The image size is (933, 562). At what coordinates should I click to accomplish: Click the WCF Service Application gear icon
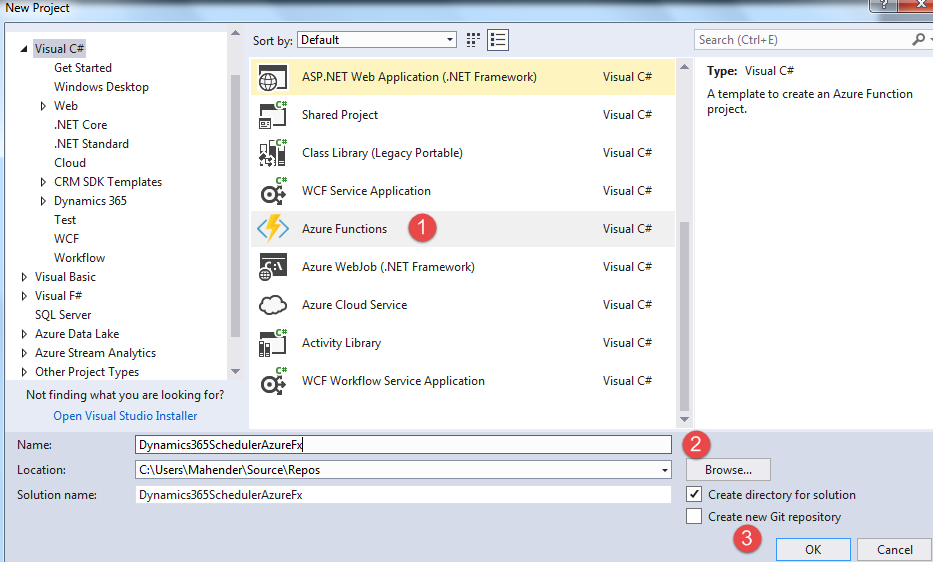click(x=273, y=191)
